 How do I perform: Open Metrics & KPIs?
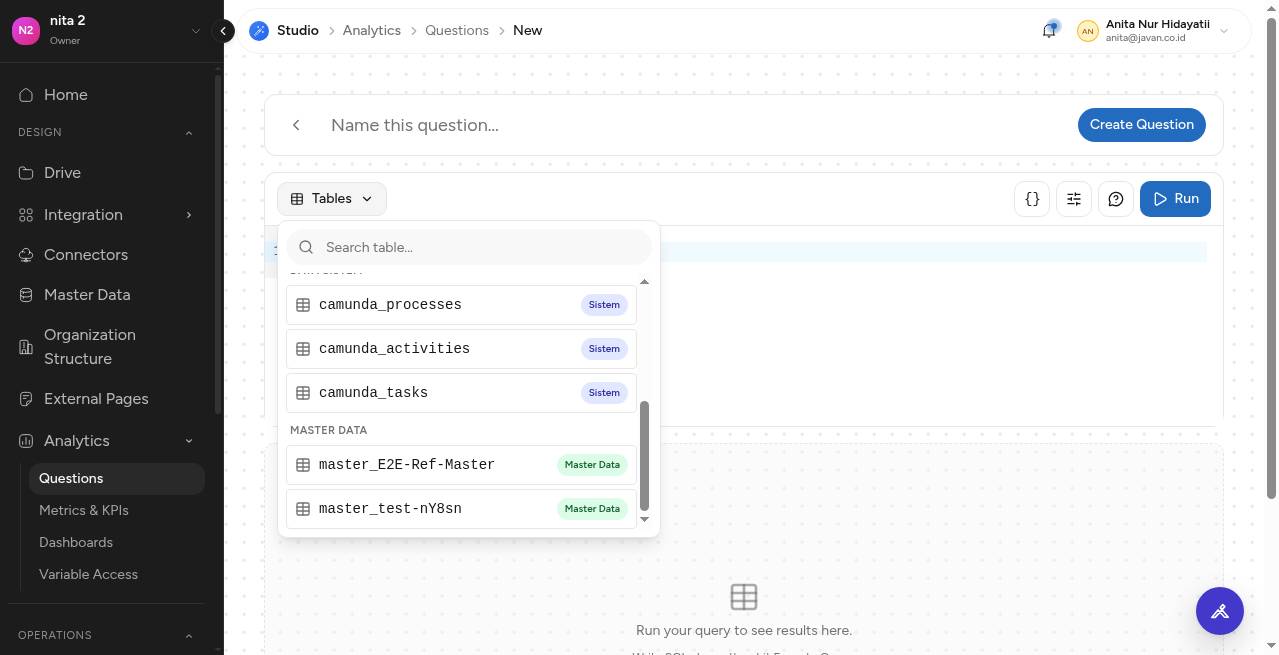pos(84,511)
